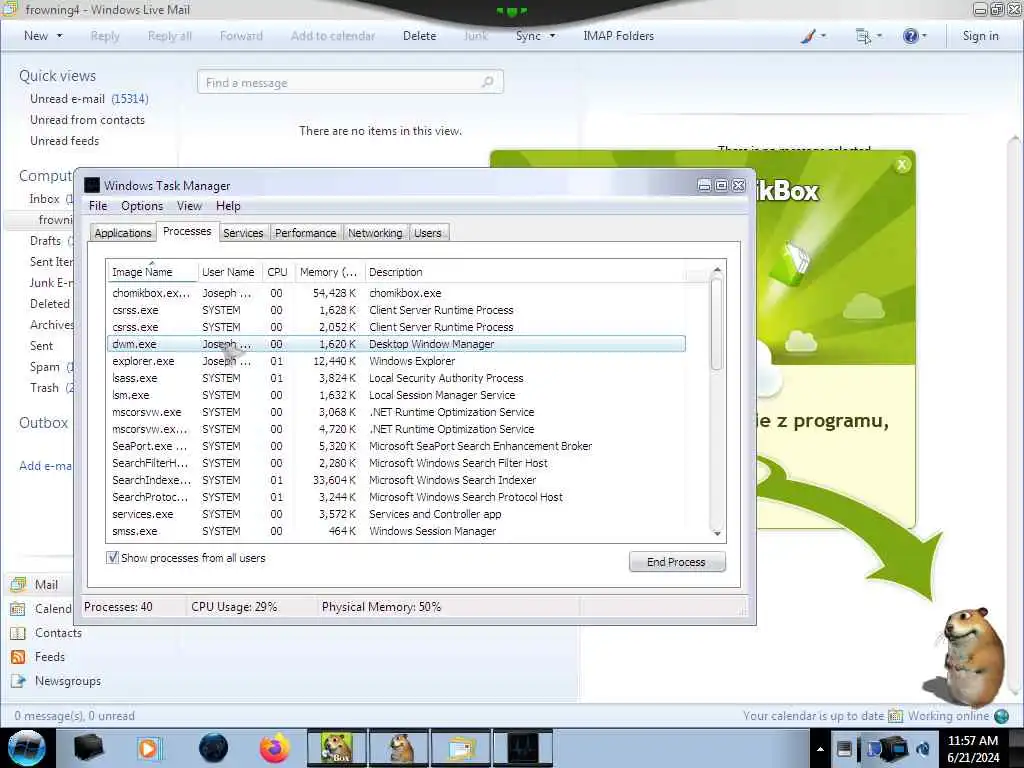Open the Contacts section icon
Screen dimensions: 1024x768
click(x=18, y=633)
